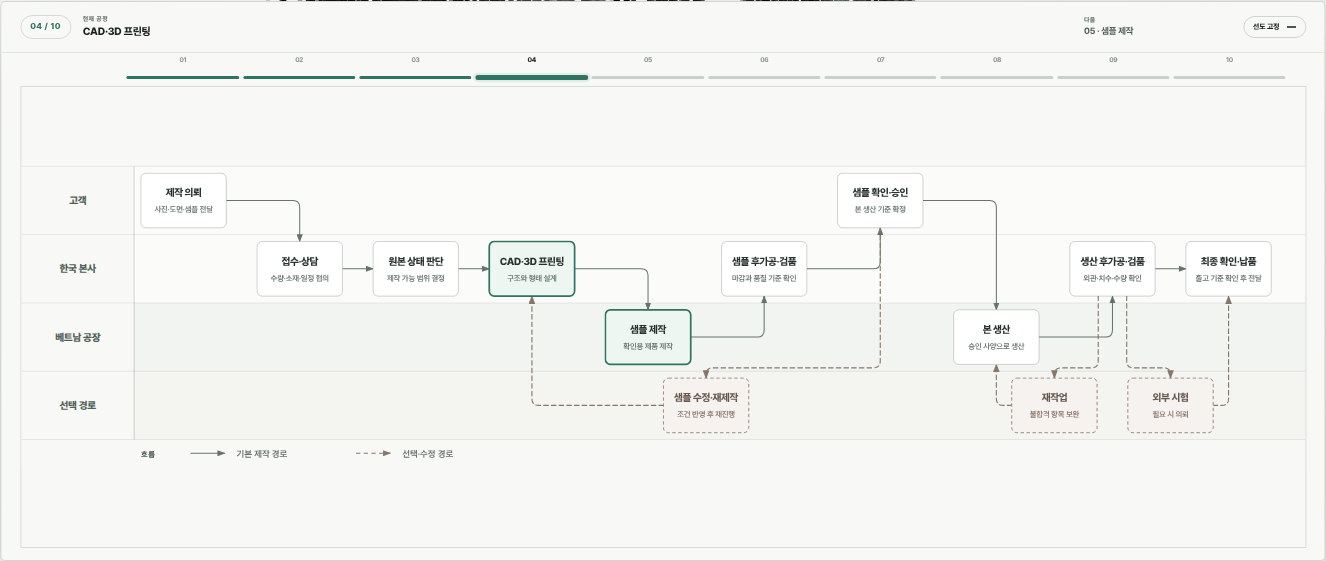Select 샘플 후가공·검품 node
Viewport: 1326px width, 561px height.
[x=764, y=269]
